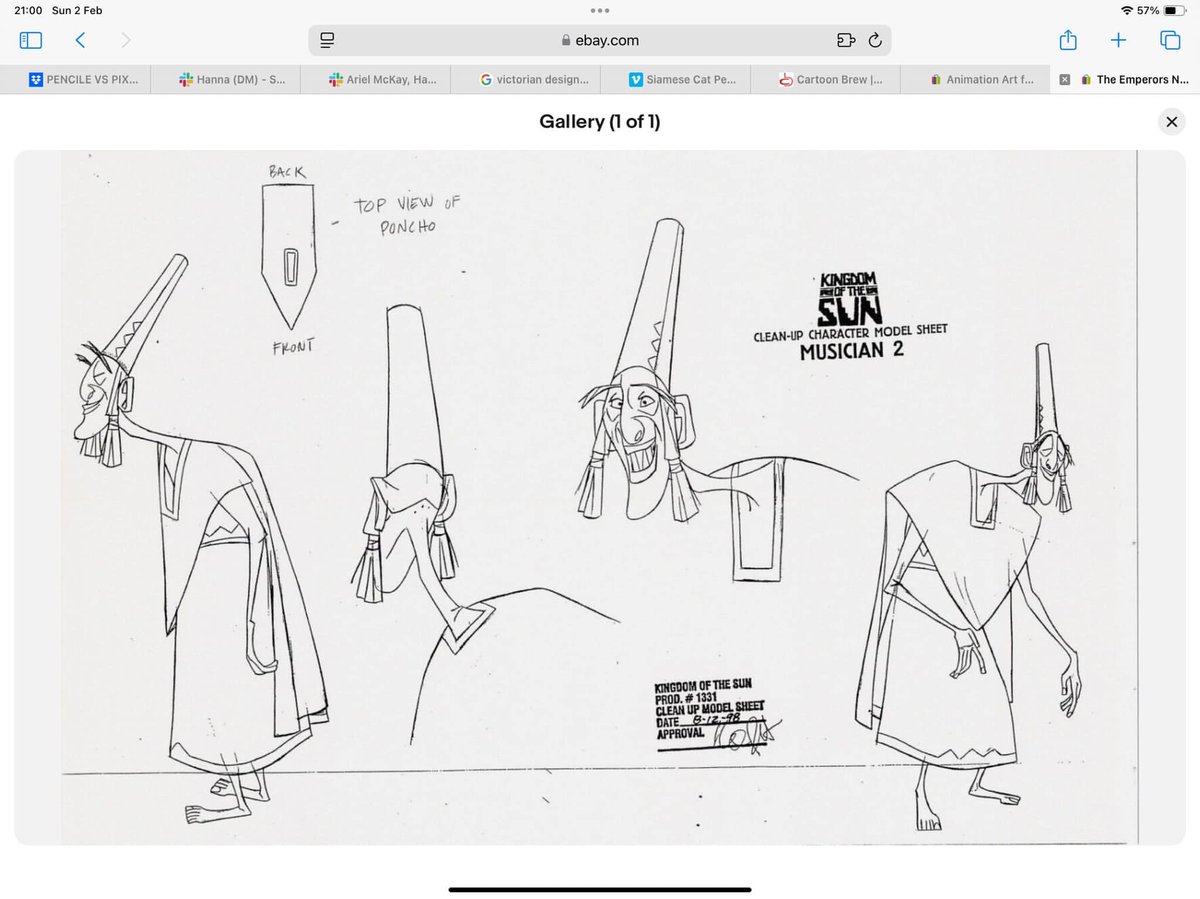Reload the ebay.com page
Image resolution: width=1200 pixels, height=899 pixels.
click(875, 41)
